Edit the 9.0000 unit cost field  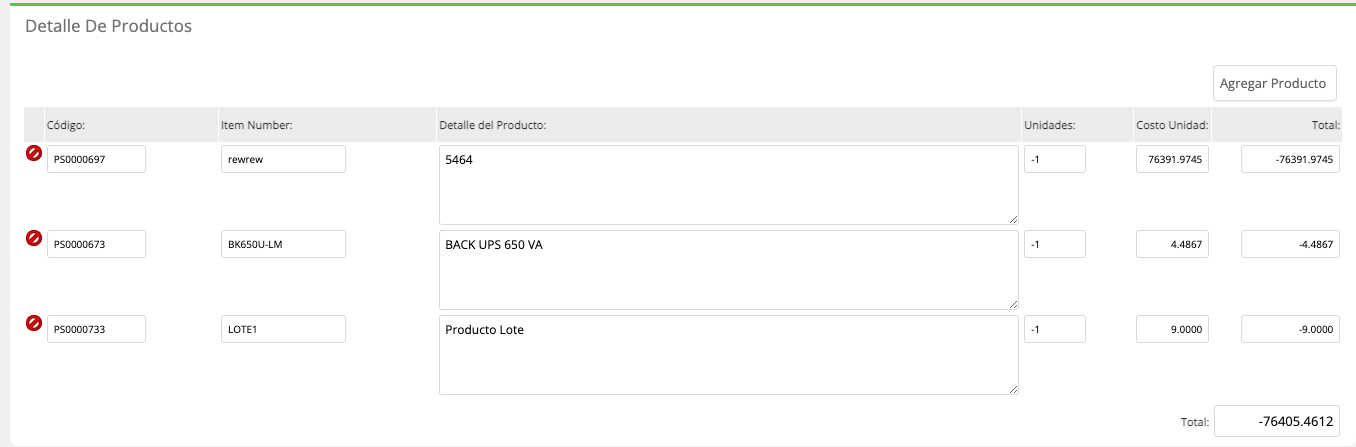pos(1172,329)
